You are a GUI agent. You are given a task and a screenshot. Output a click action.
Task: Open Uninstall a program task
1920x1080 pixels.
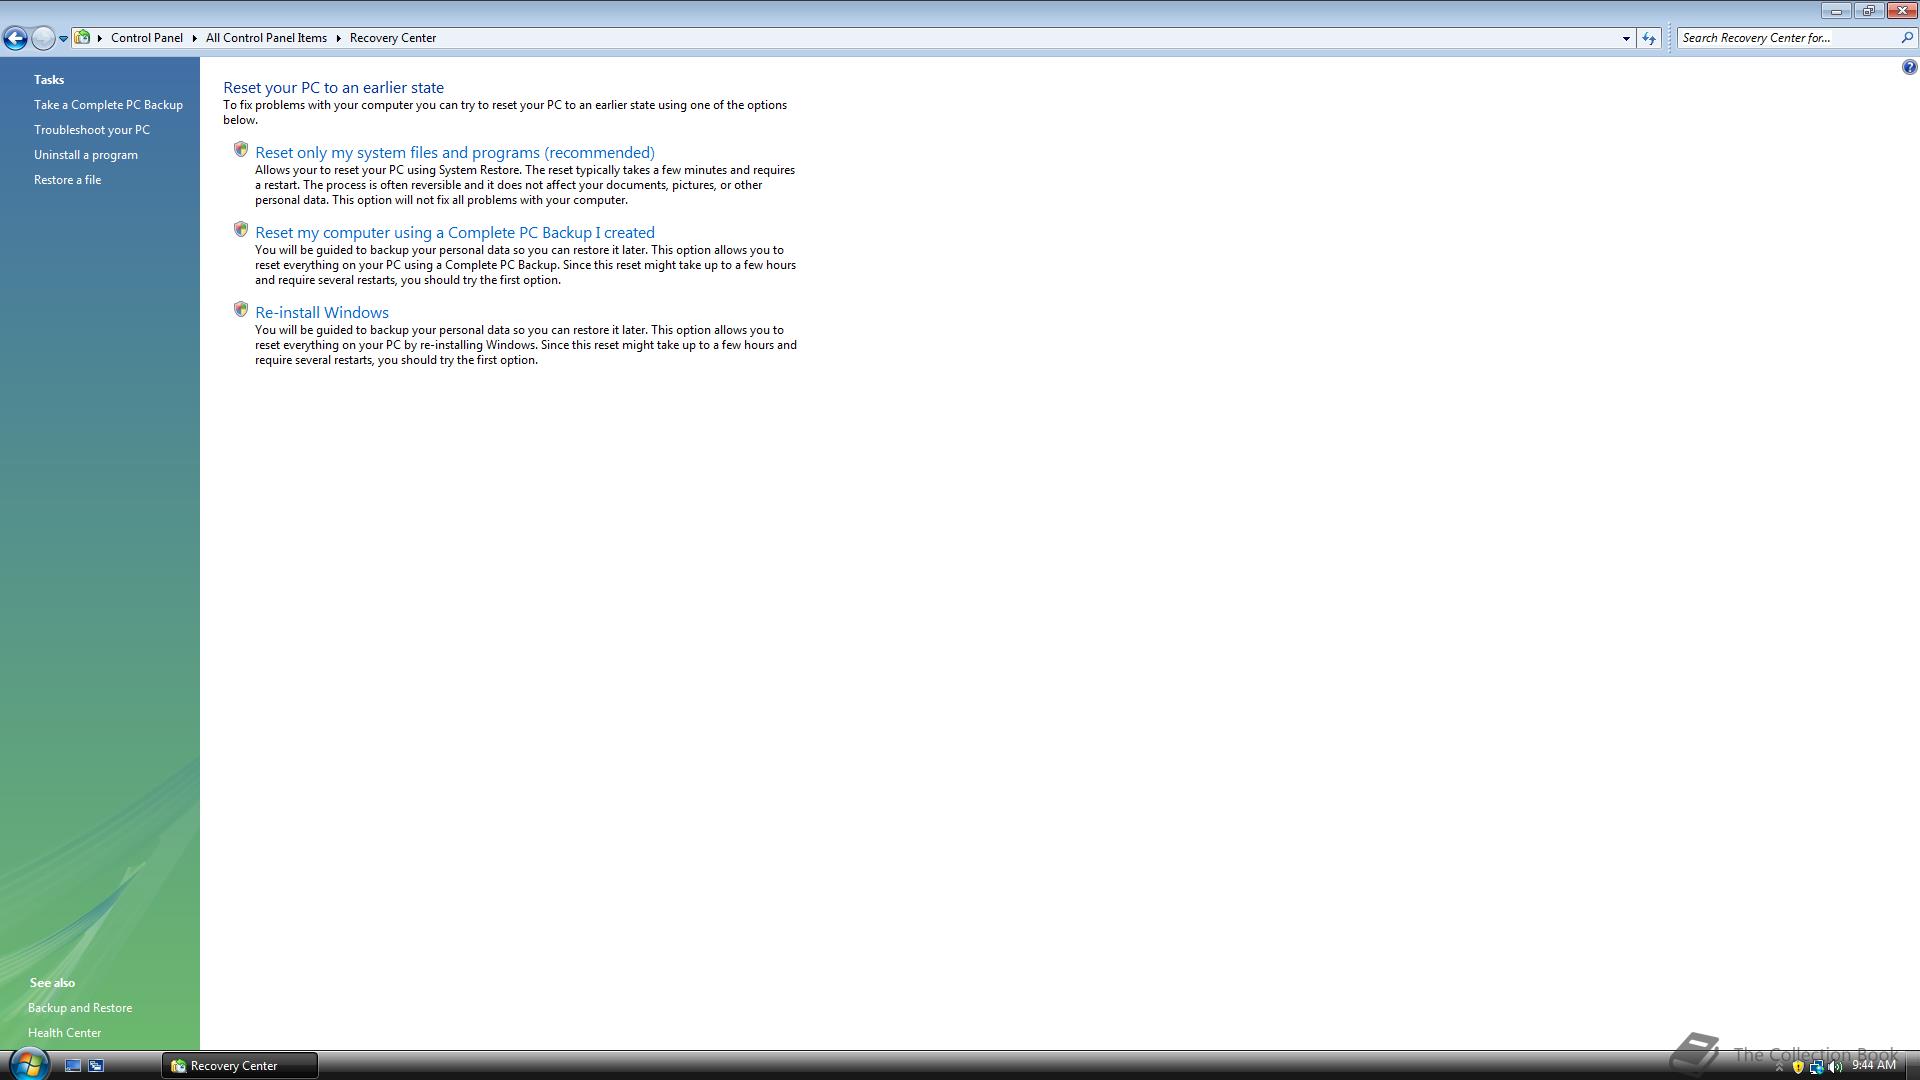coord(86,155)
